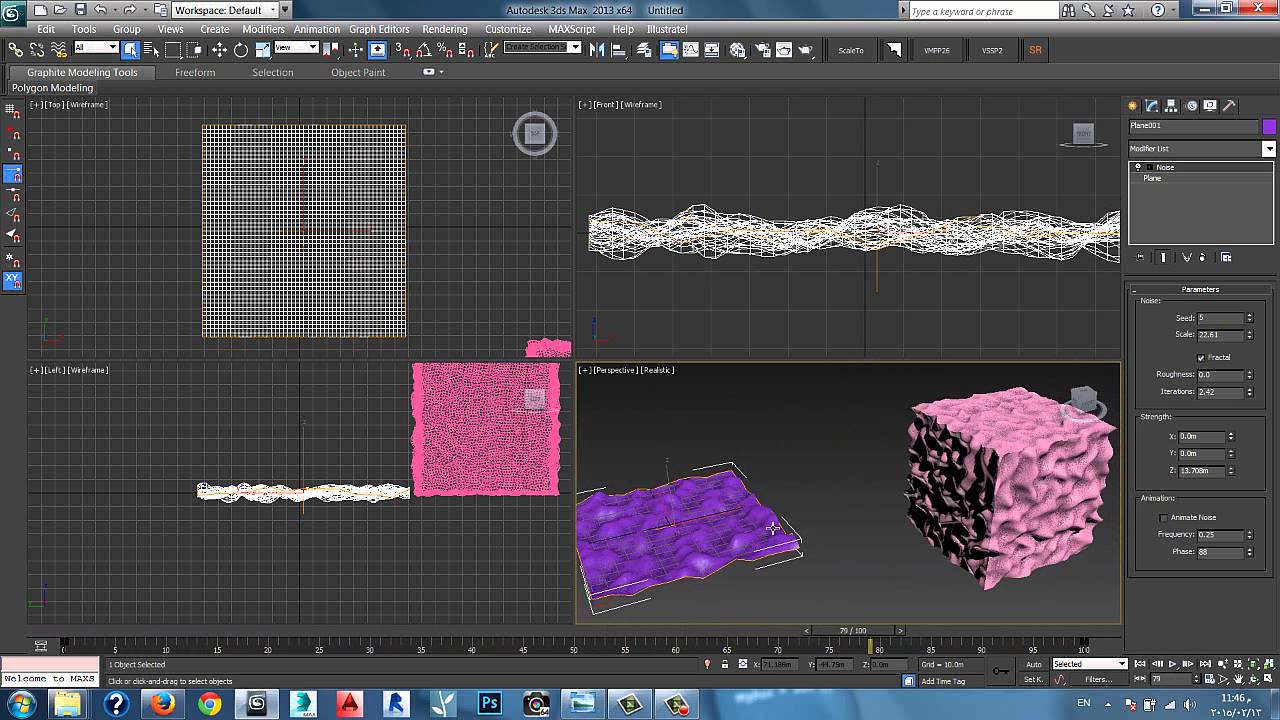The width and height of the screenshot is (1280, 720).
Task: Switch to the Modify command panel
Action: [1152, 105]
